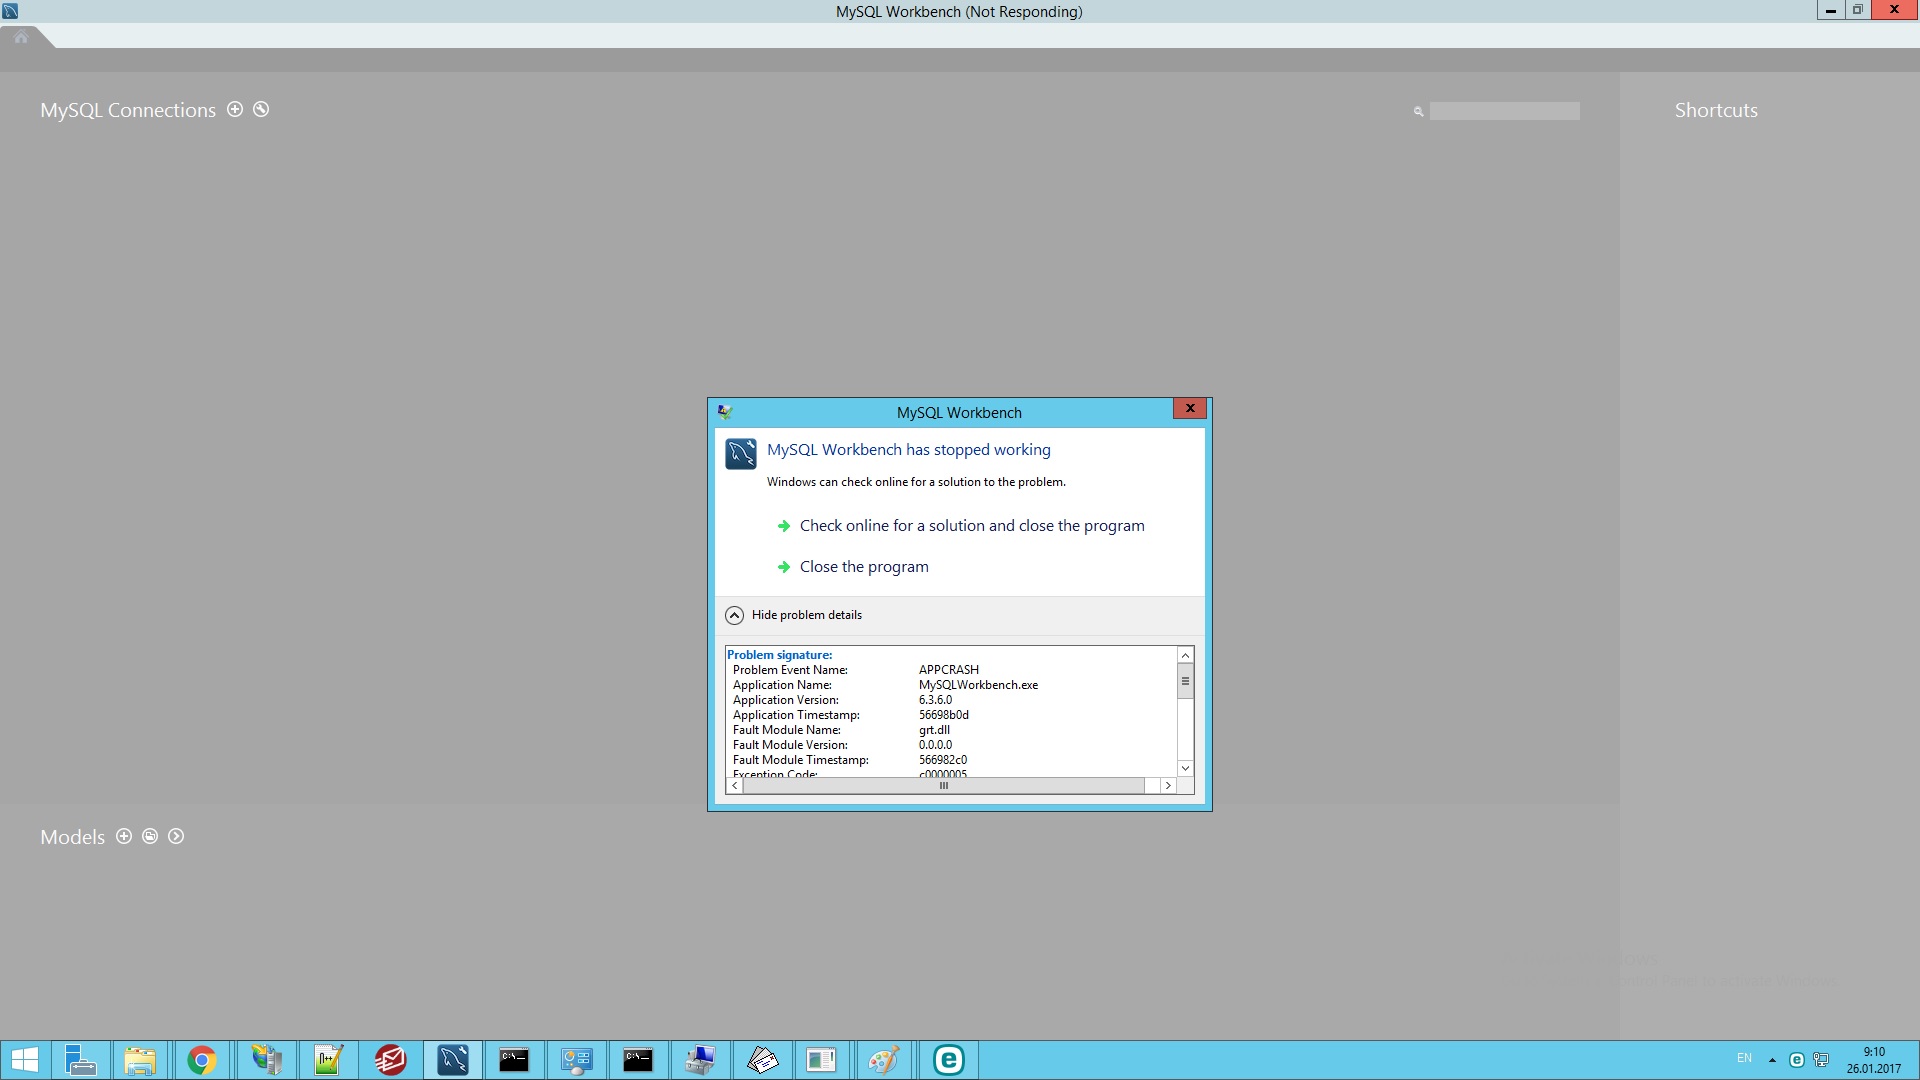Open the manage MySQL connections wrench icon
Screen dimensions: 1920x1080
[x=261, y=109]
